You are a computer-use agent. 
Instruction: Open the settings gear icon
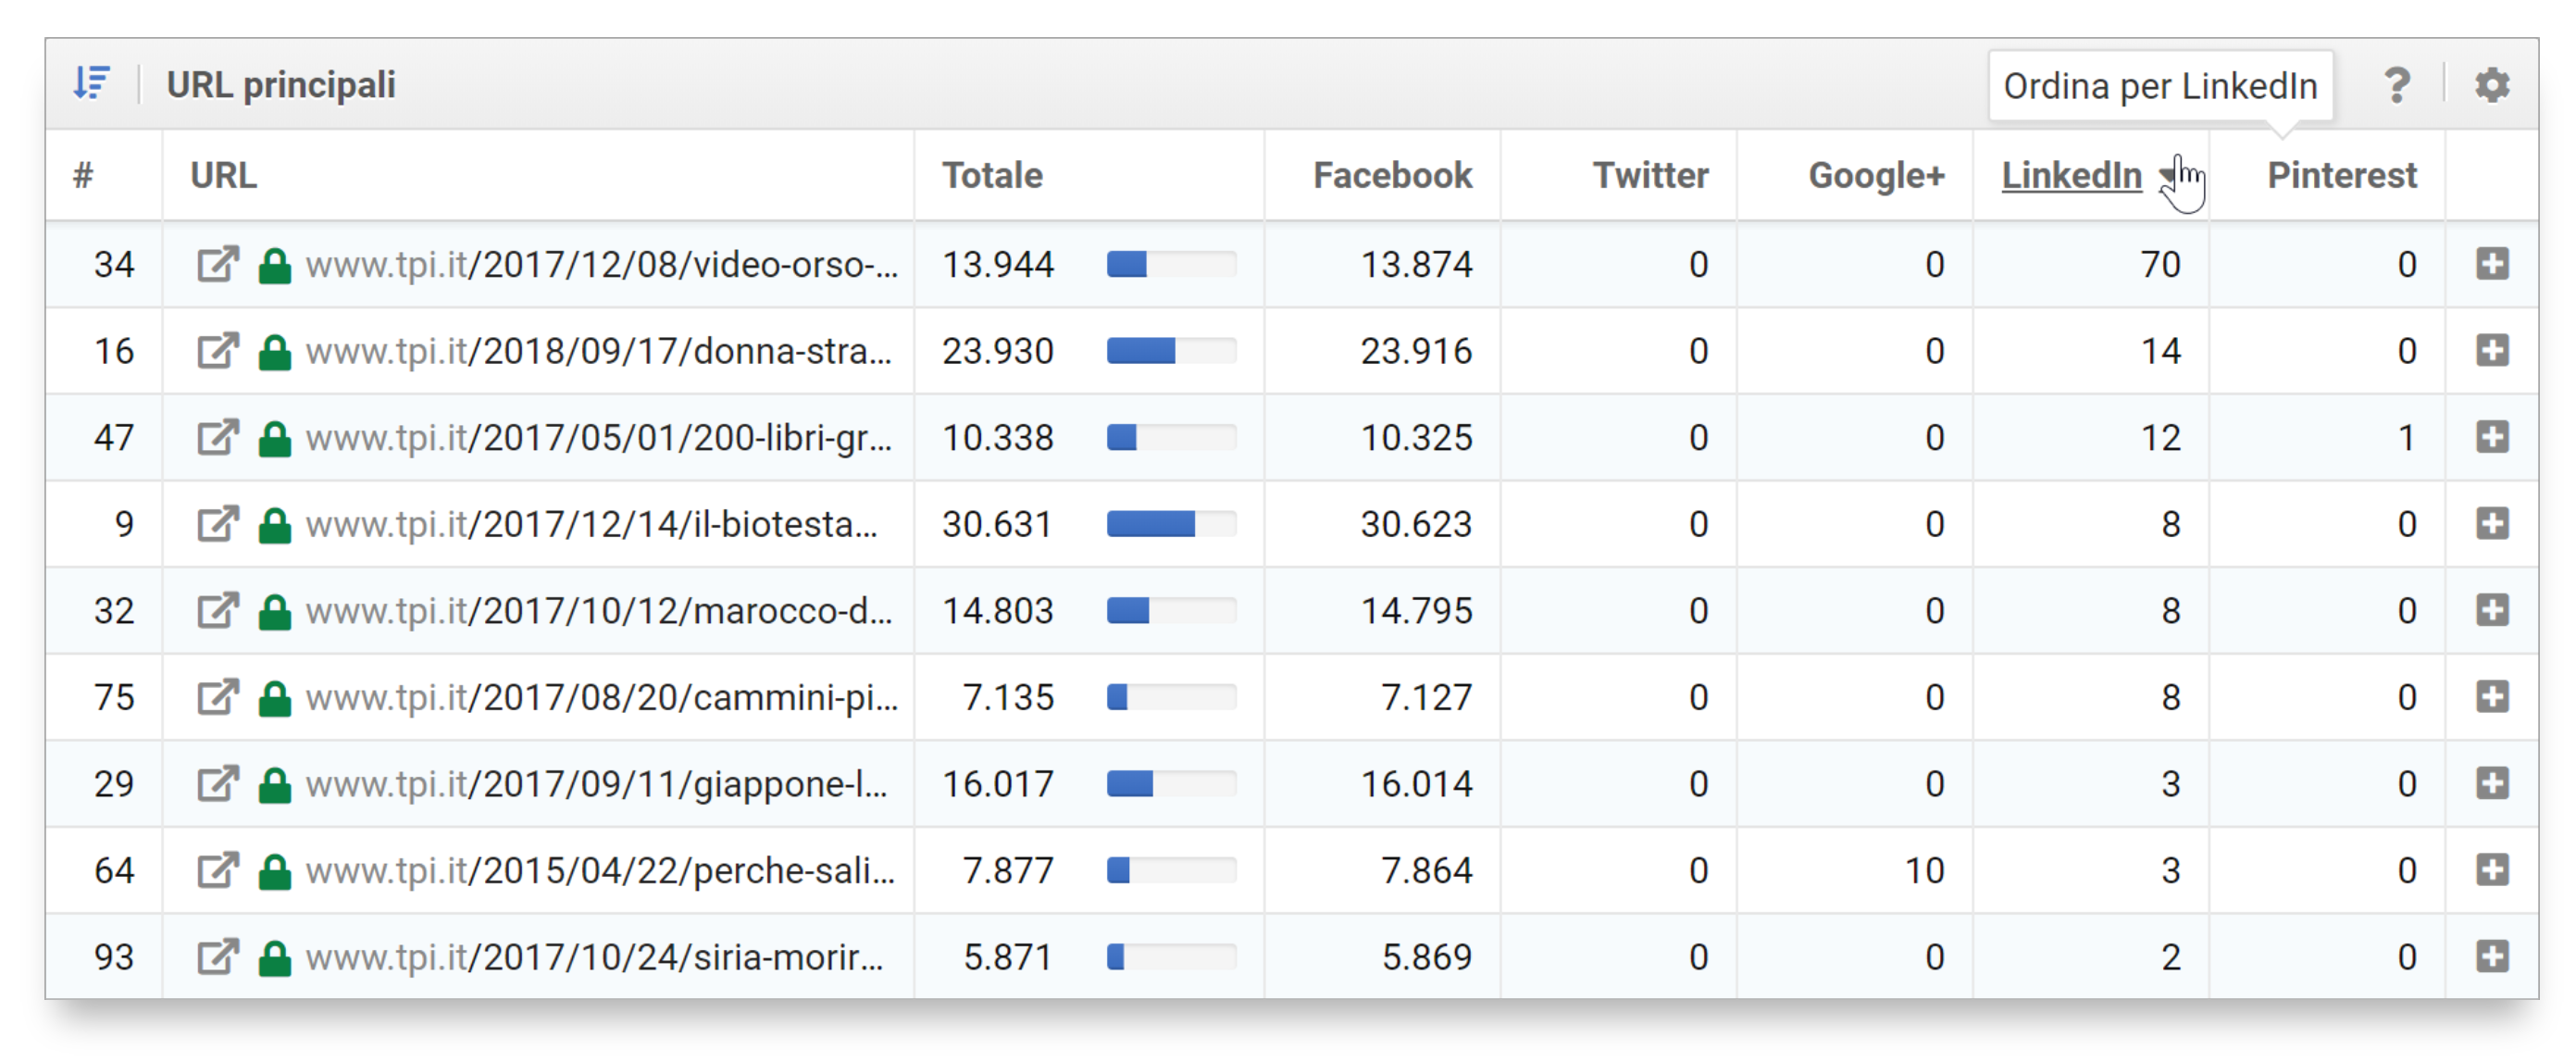click(x=2491, y=86)
